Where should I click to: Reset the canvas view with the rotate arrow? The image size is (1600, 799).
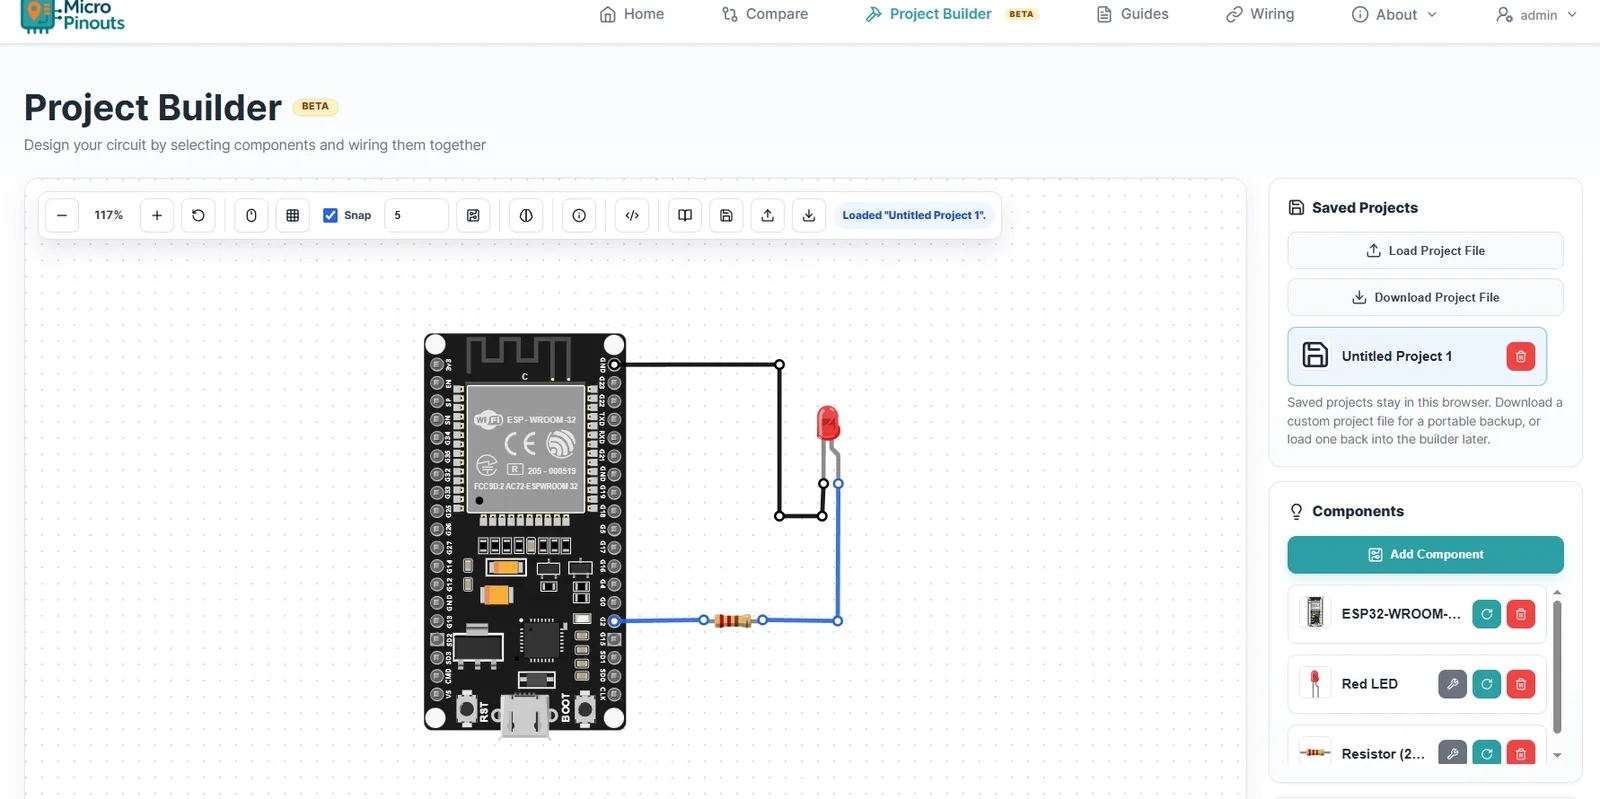(x=198, y=215)
